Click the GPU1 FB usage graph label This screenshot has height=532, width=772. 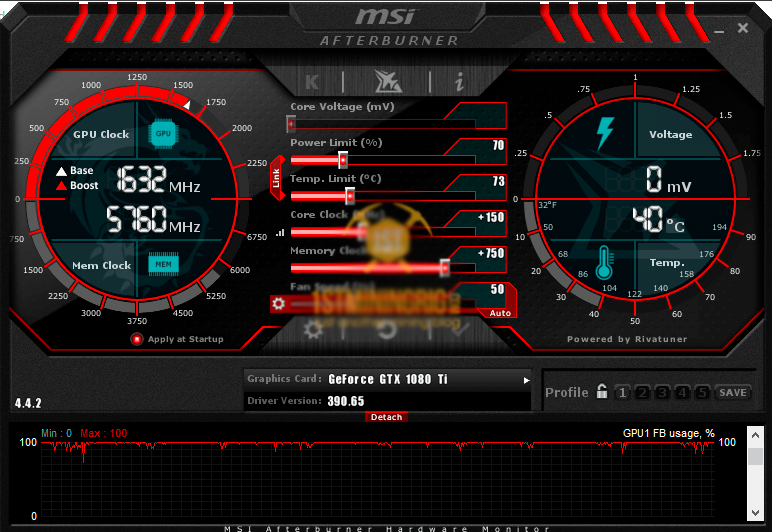668,433
